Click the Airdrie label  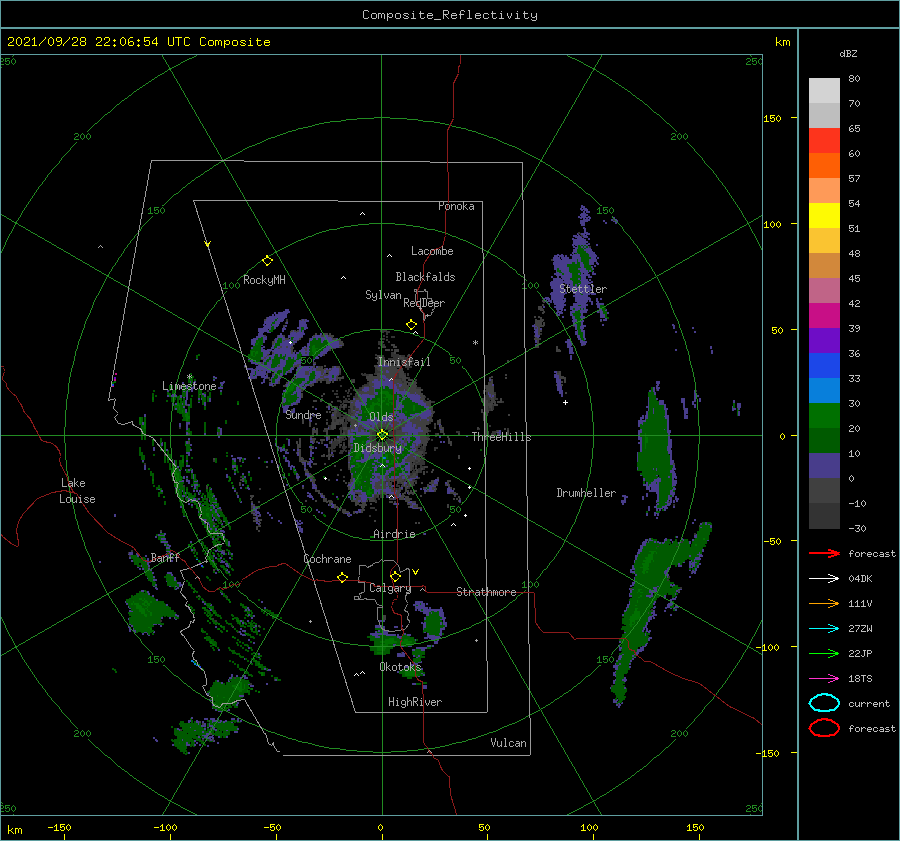394,534
